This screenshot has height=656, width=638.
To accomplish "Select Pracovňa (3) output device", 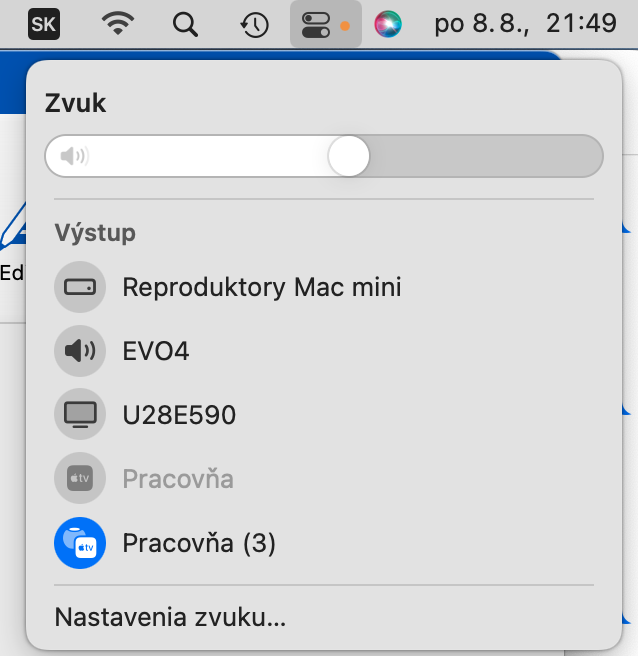I will coord(199,543).
